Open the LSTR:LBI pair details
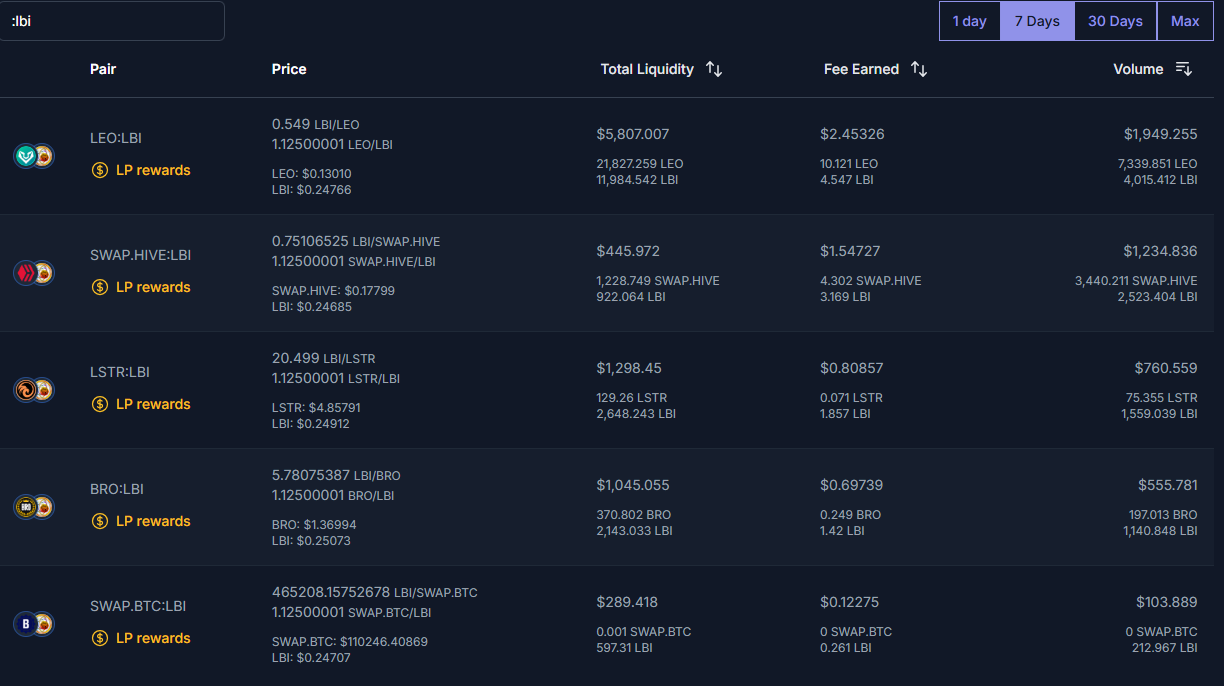1224x686 pixels. 119,372
